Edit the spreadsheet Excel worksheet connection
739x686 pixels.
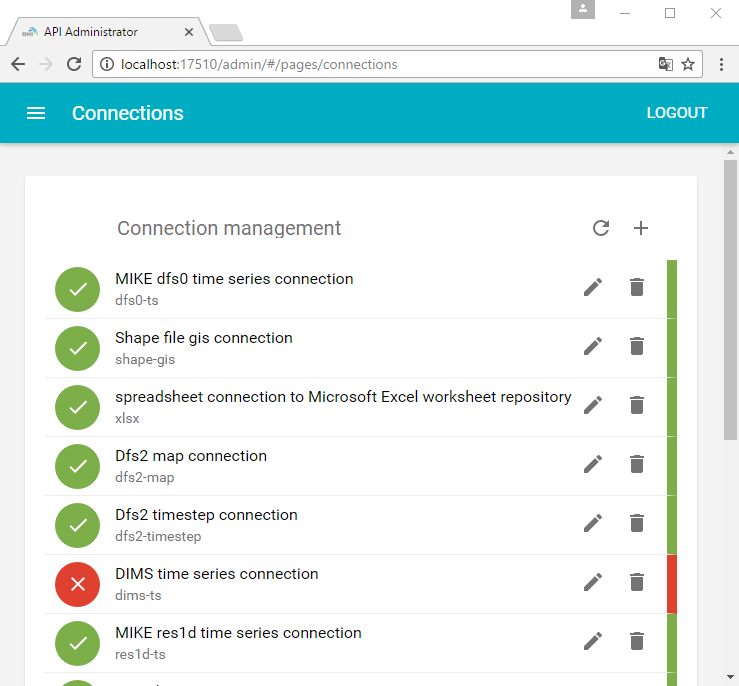593,405
